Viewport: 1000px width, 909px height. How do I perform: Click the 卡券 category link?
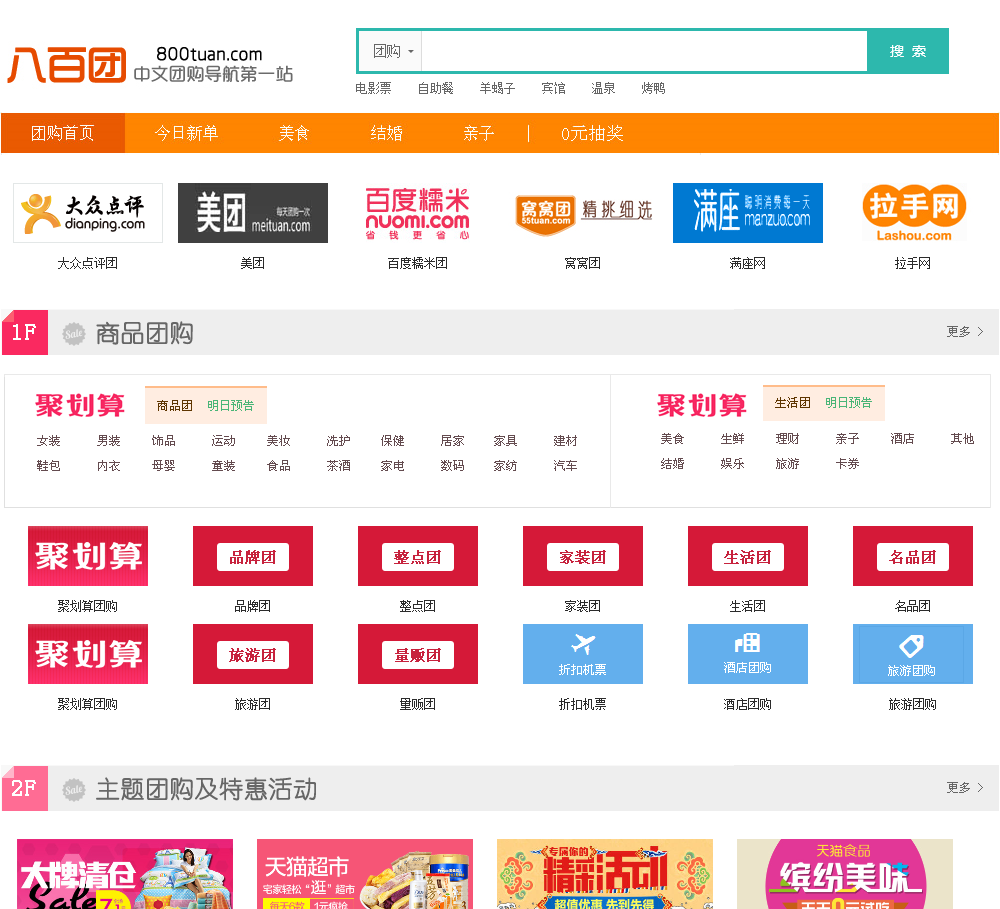(848, 464)
